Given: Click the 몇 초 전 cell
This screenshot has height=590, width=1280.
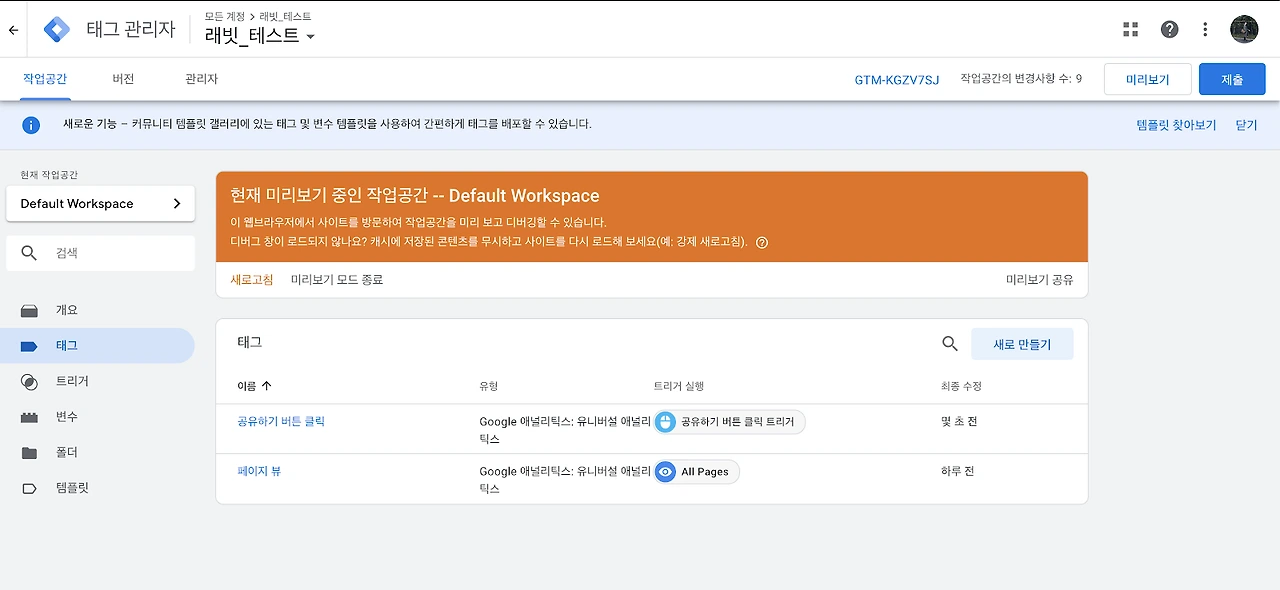Looking at the screenshot, I should 959,422.
